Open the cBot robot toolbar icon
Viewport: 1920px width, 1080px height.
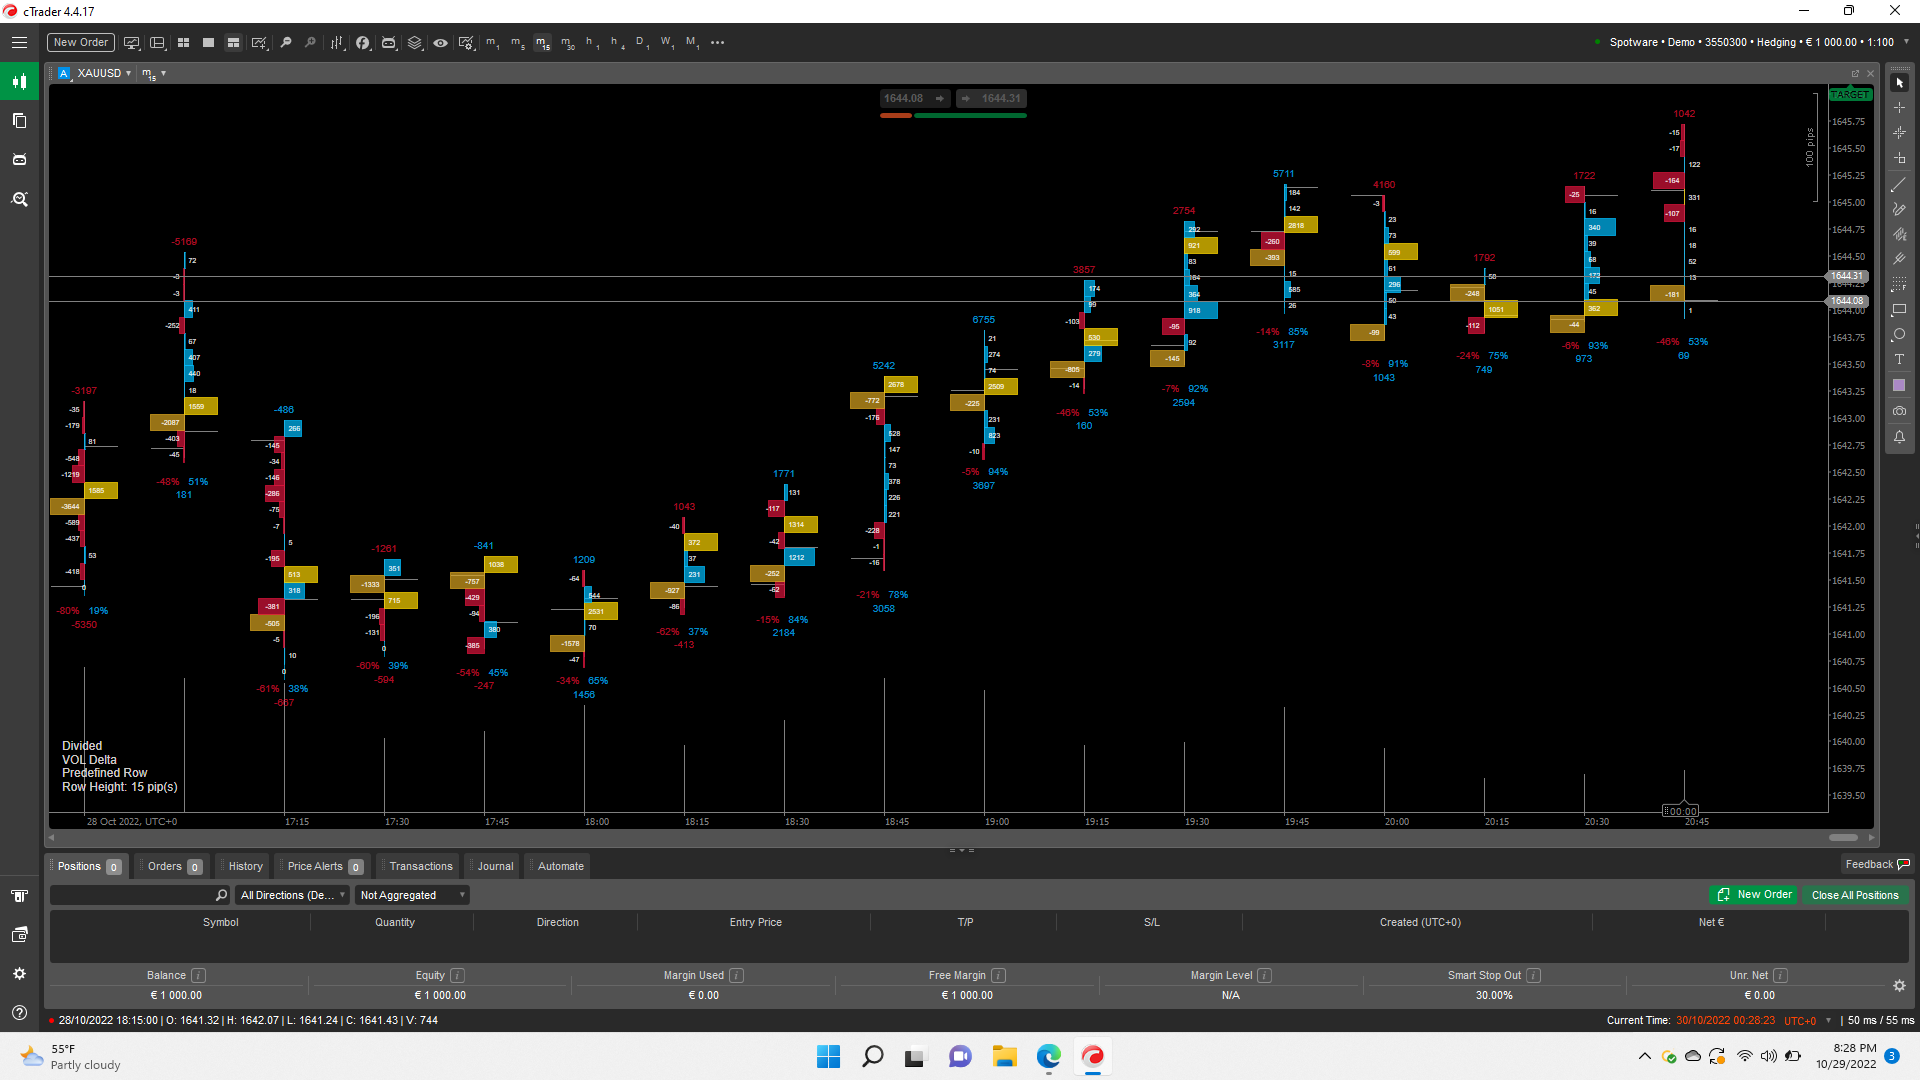389,43
